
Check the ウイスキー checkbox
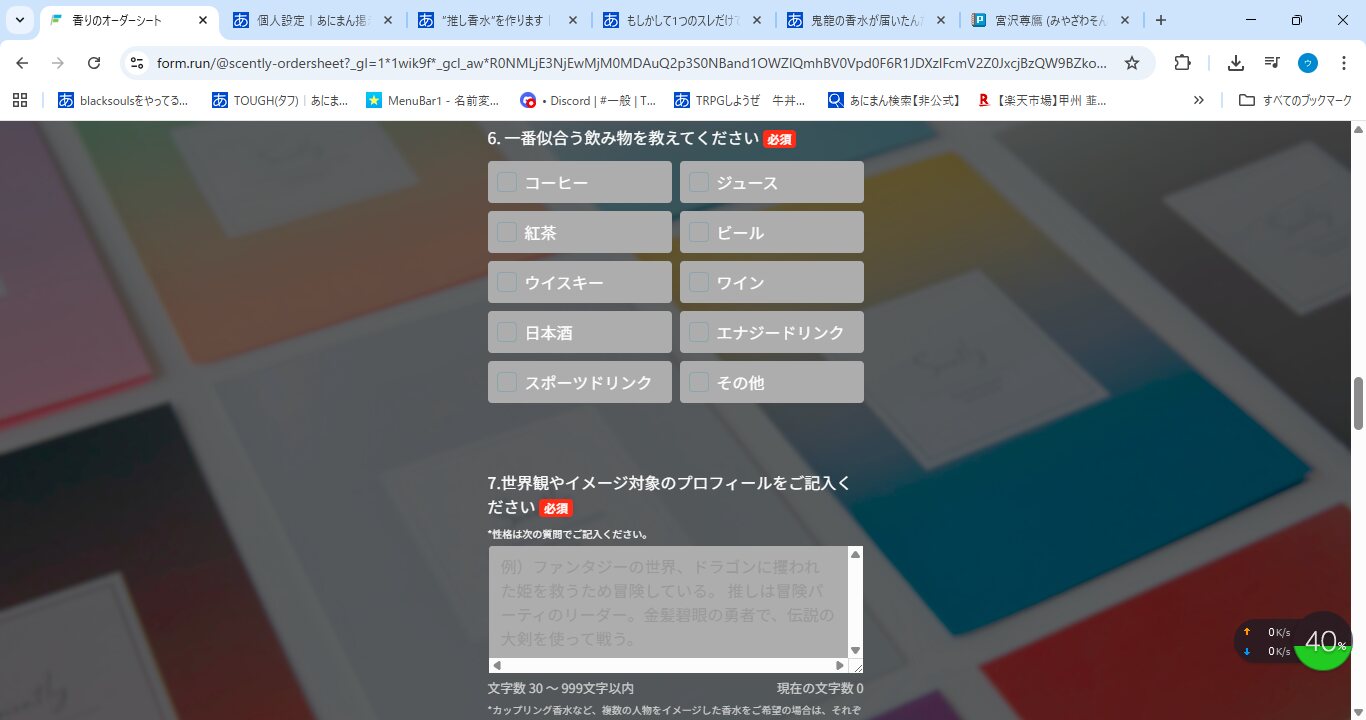[507, 282]
